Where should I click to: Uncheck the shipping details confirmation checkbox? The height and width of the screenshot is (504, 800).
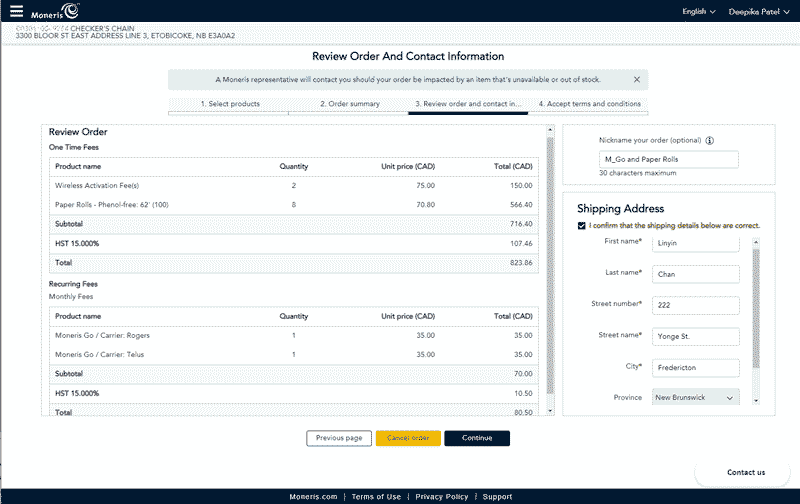tap(581, 225)
